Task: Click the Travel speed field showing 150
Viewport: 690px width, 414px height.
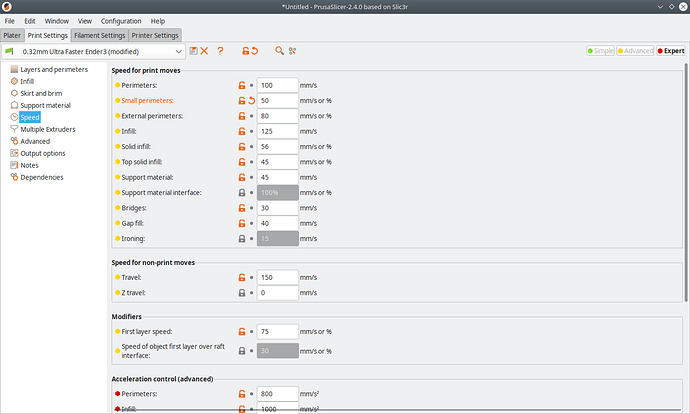Action: (278, 278)
